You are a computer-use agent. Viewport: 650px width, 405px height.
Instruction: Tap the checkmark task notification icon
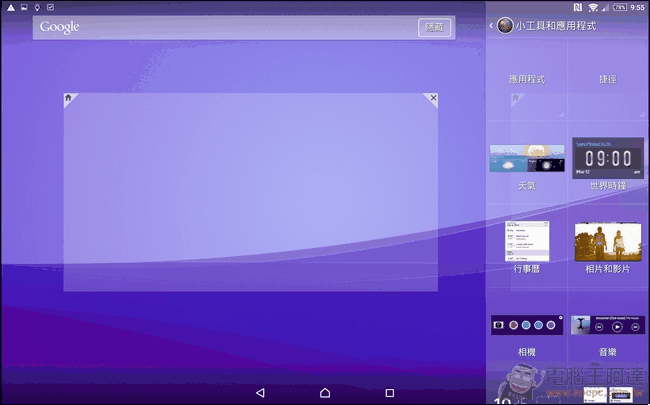click(51, 7)
